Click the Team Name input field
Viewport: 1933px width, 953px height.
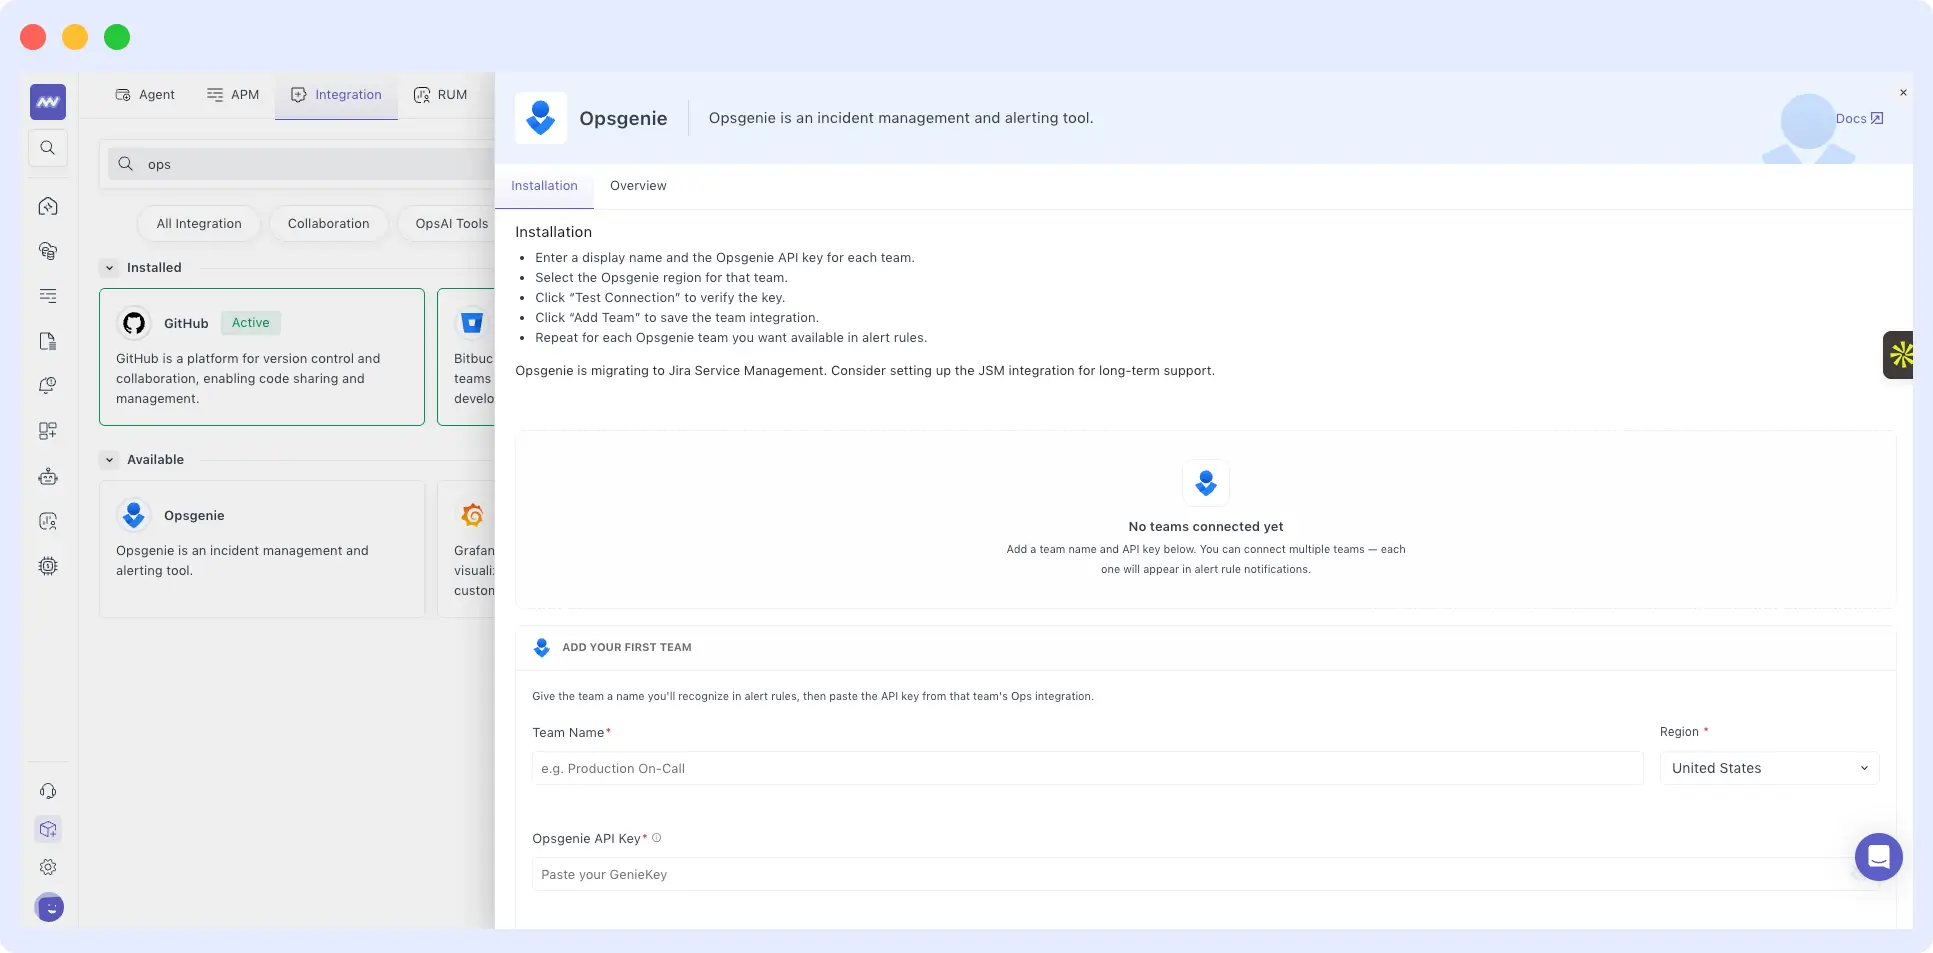(1087, 768)
